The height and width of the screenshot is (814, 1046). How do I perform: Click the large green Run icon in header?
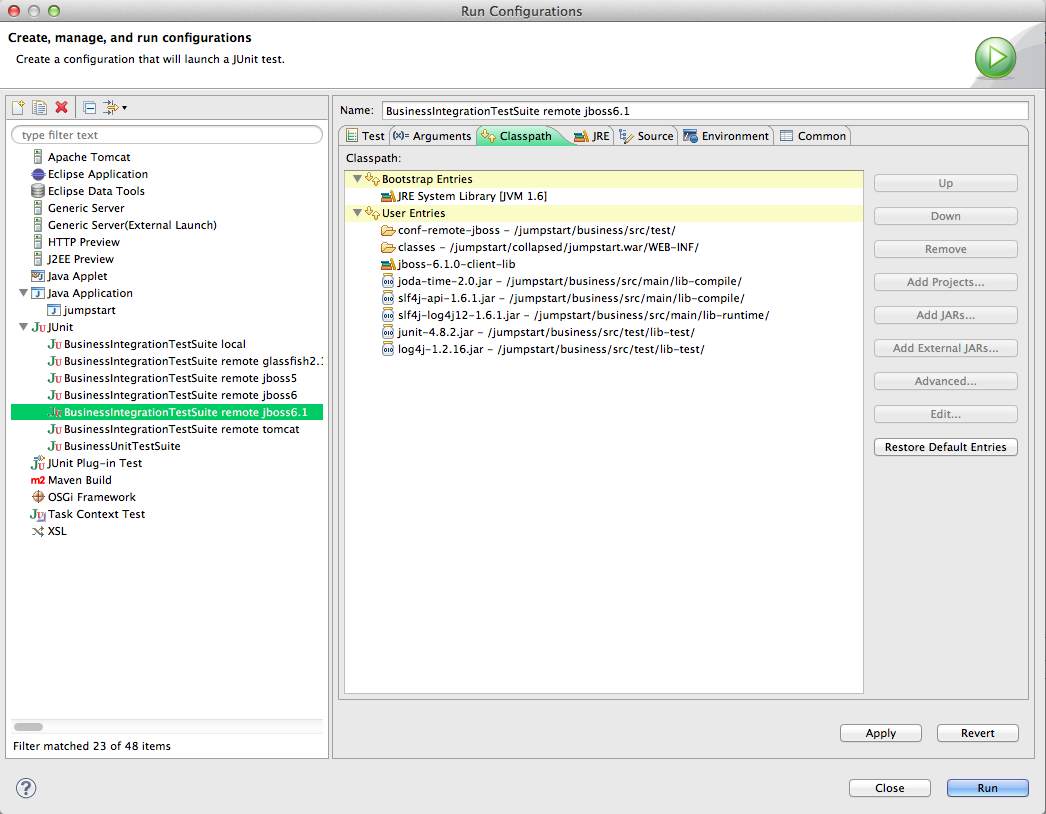(995, 57)
